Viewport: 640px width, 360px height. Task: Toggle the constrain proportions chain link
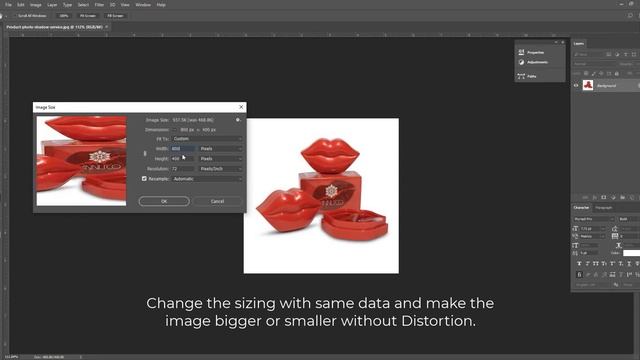point(145,153)
